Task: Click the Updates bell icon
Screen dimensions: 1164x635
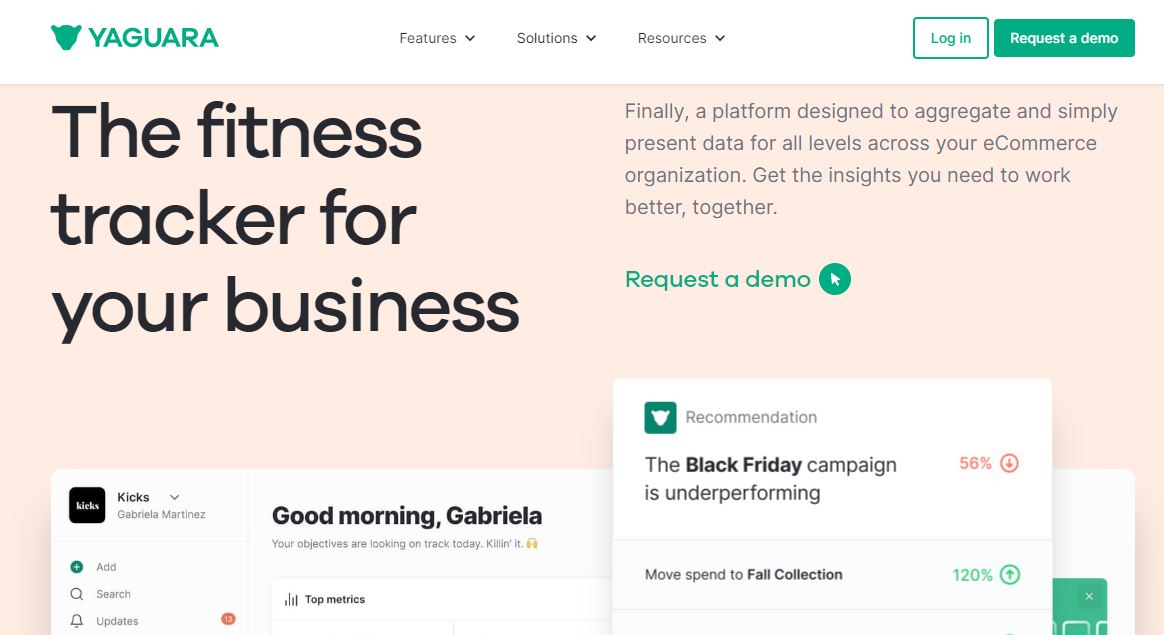Action: (x=77, y=621)
